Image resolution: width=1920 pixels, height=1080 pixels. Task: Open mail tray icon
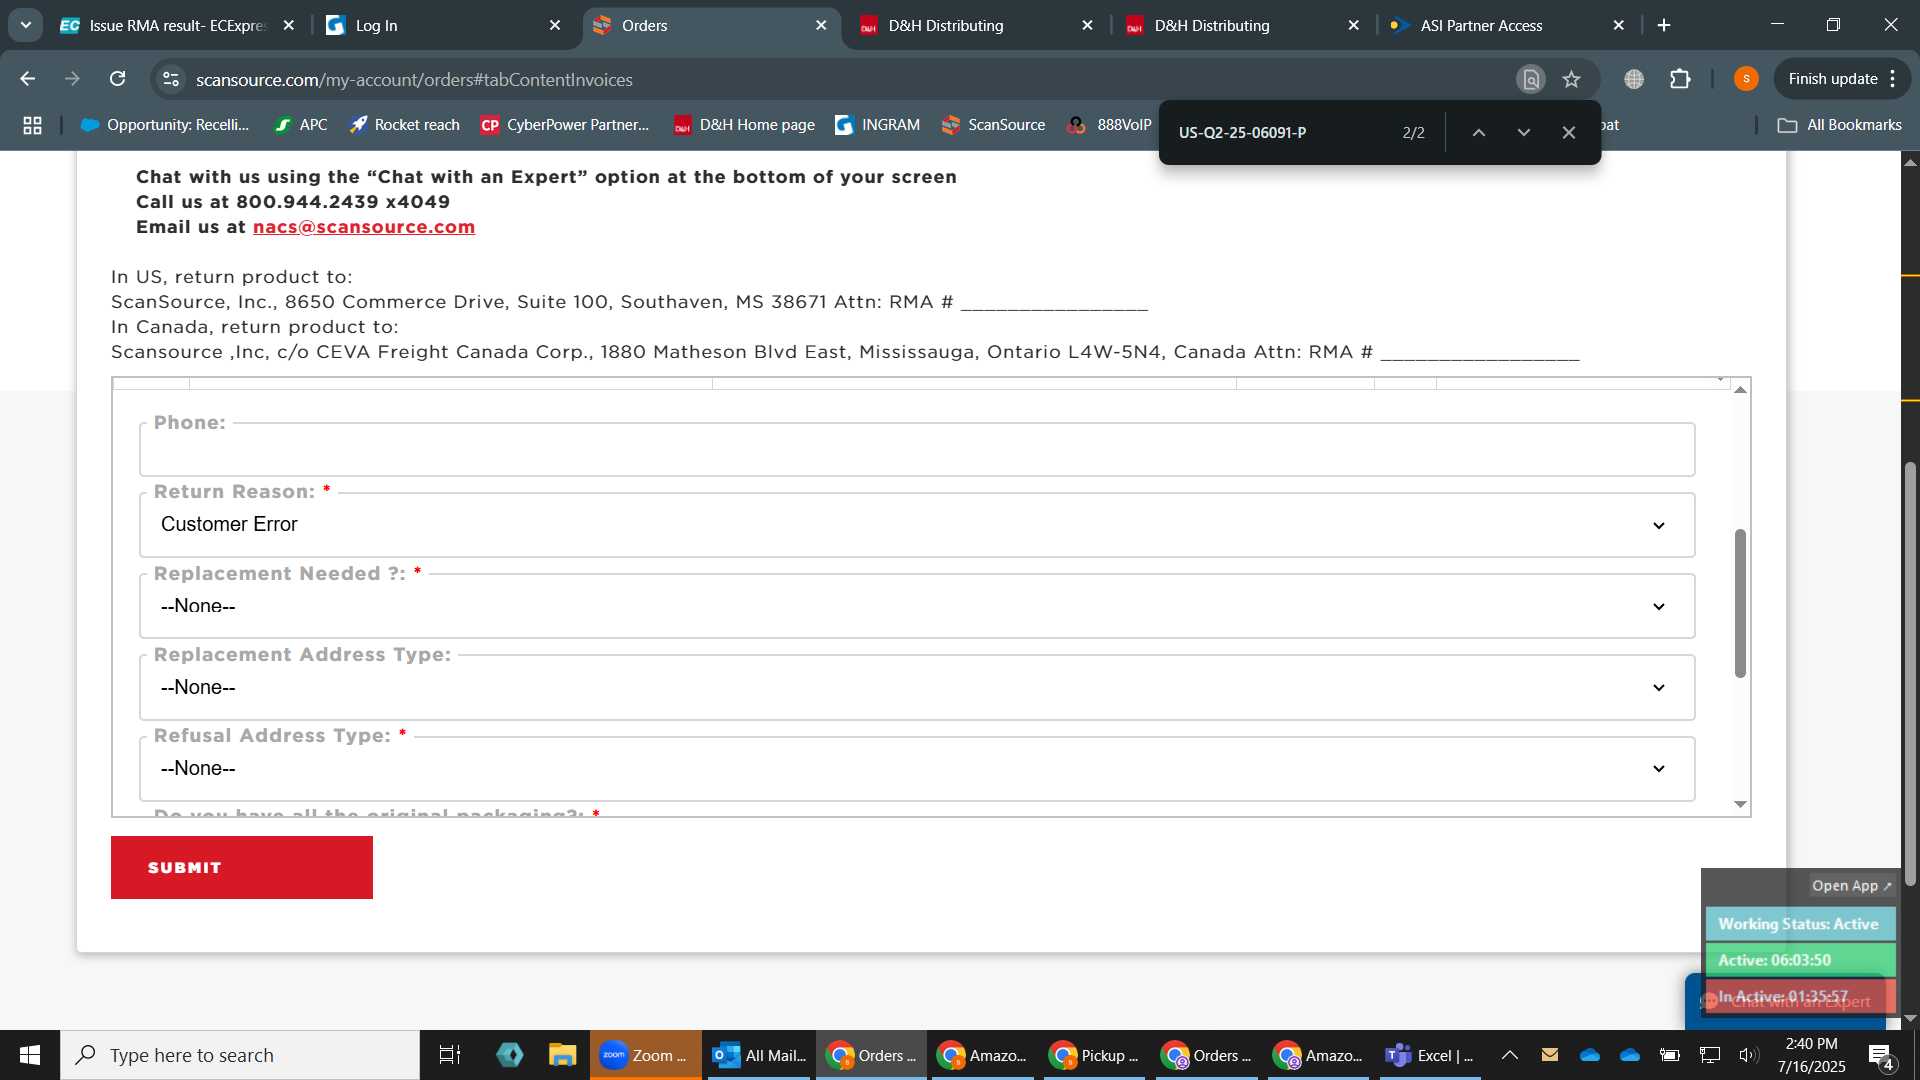tap(1550, 1055)
